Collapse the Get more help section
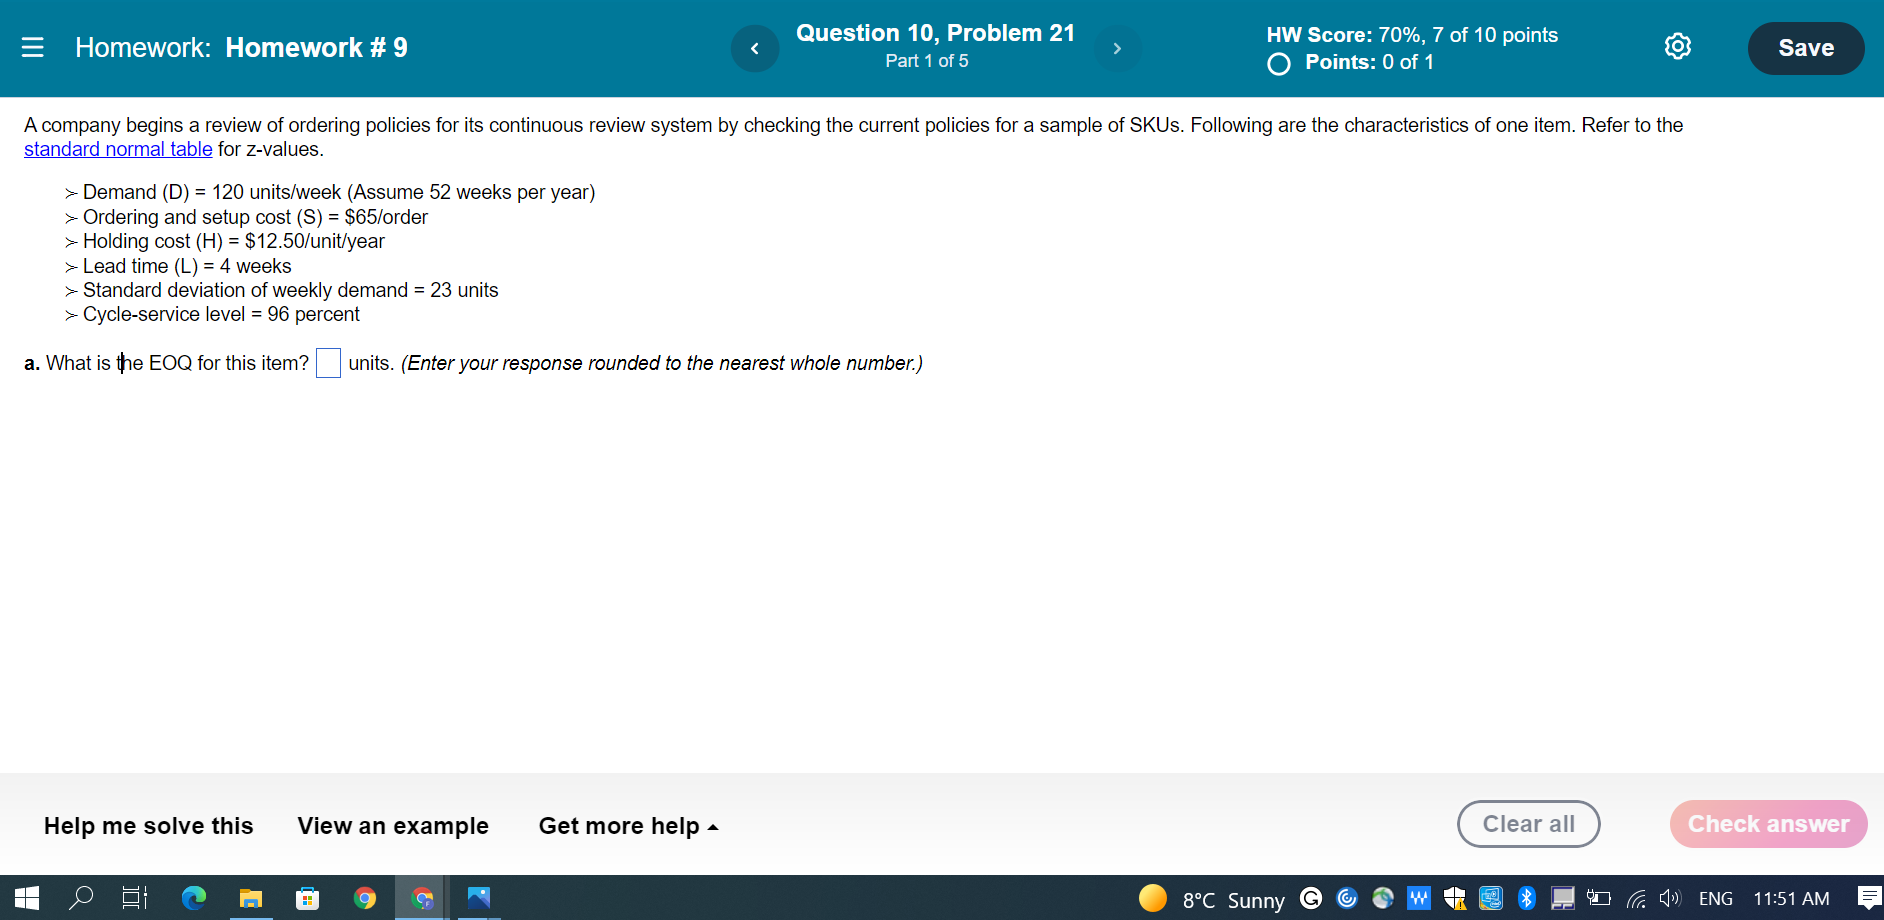This screenshot has width=1884, height=920. click(x=628, y=826)
